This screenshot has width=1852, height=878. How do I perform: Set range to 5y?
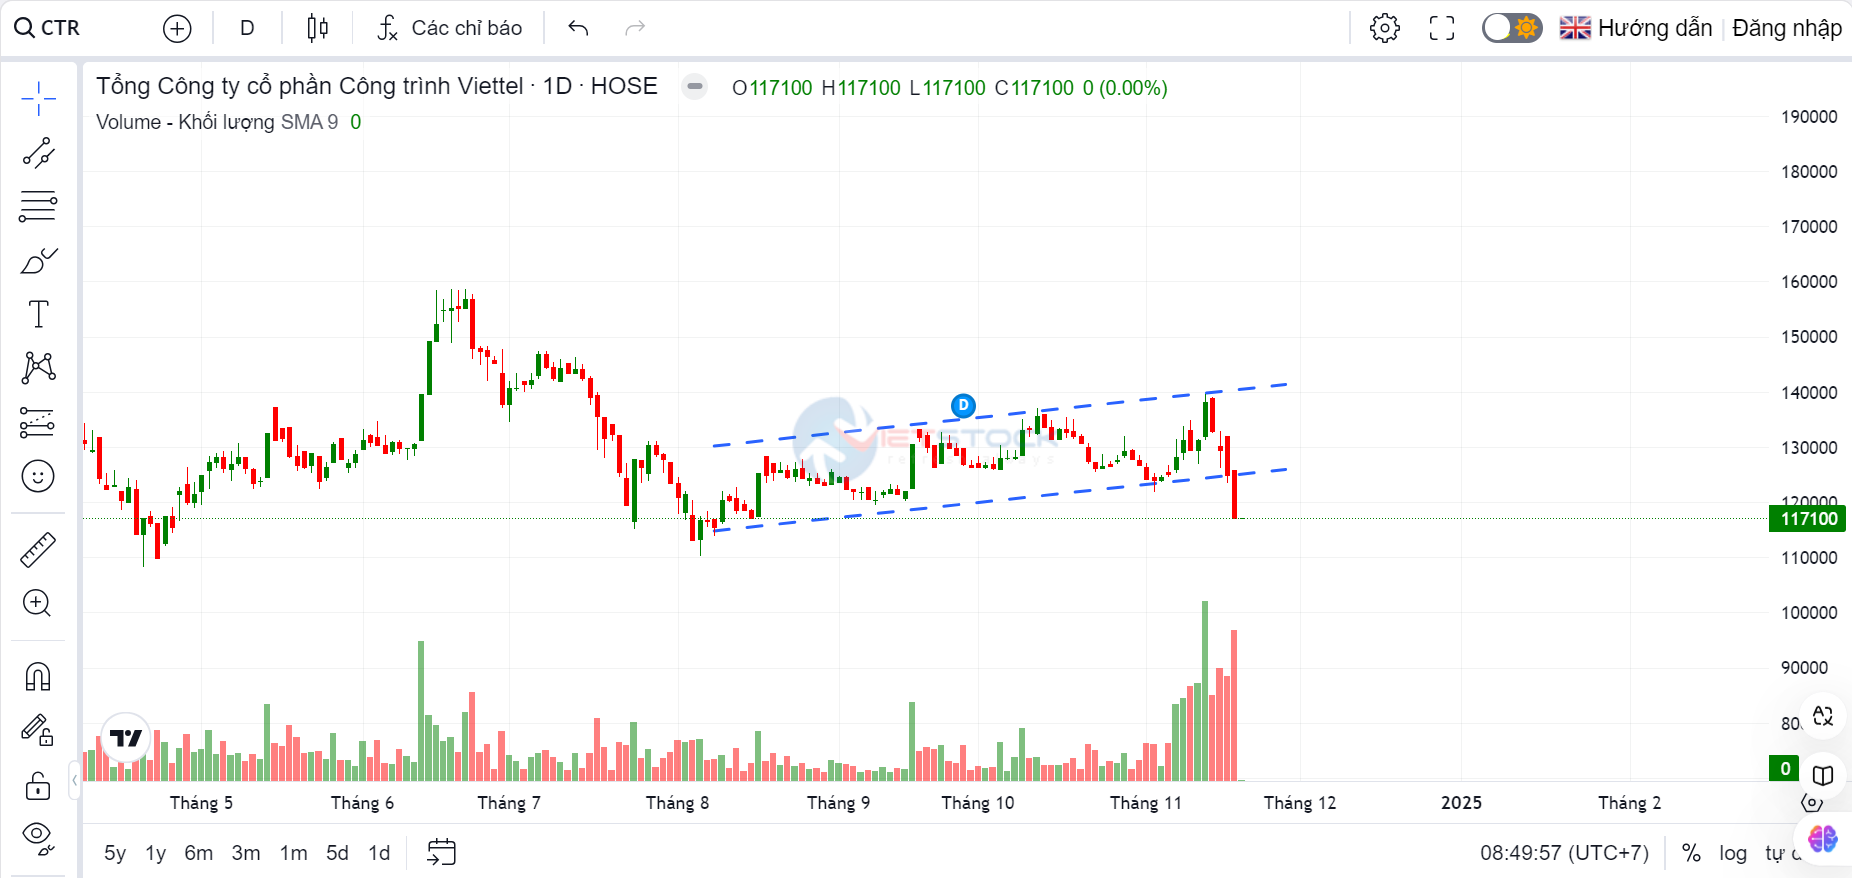115,853
